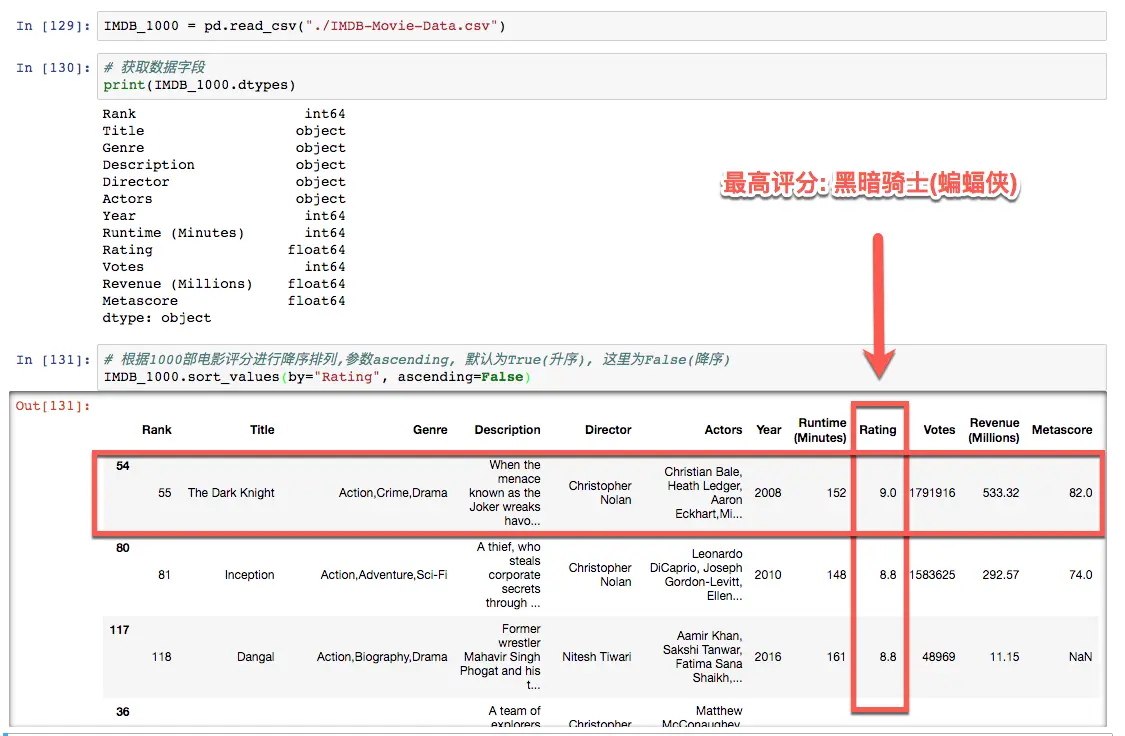This screenshot has width=1125, height=736.
Task: Click the votes value 1791916
Action: 932,493
